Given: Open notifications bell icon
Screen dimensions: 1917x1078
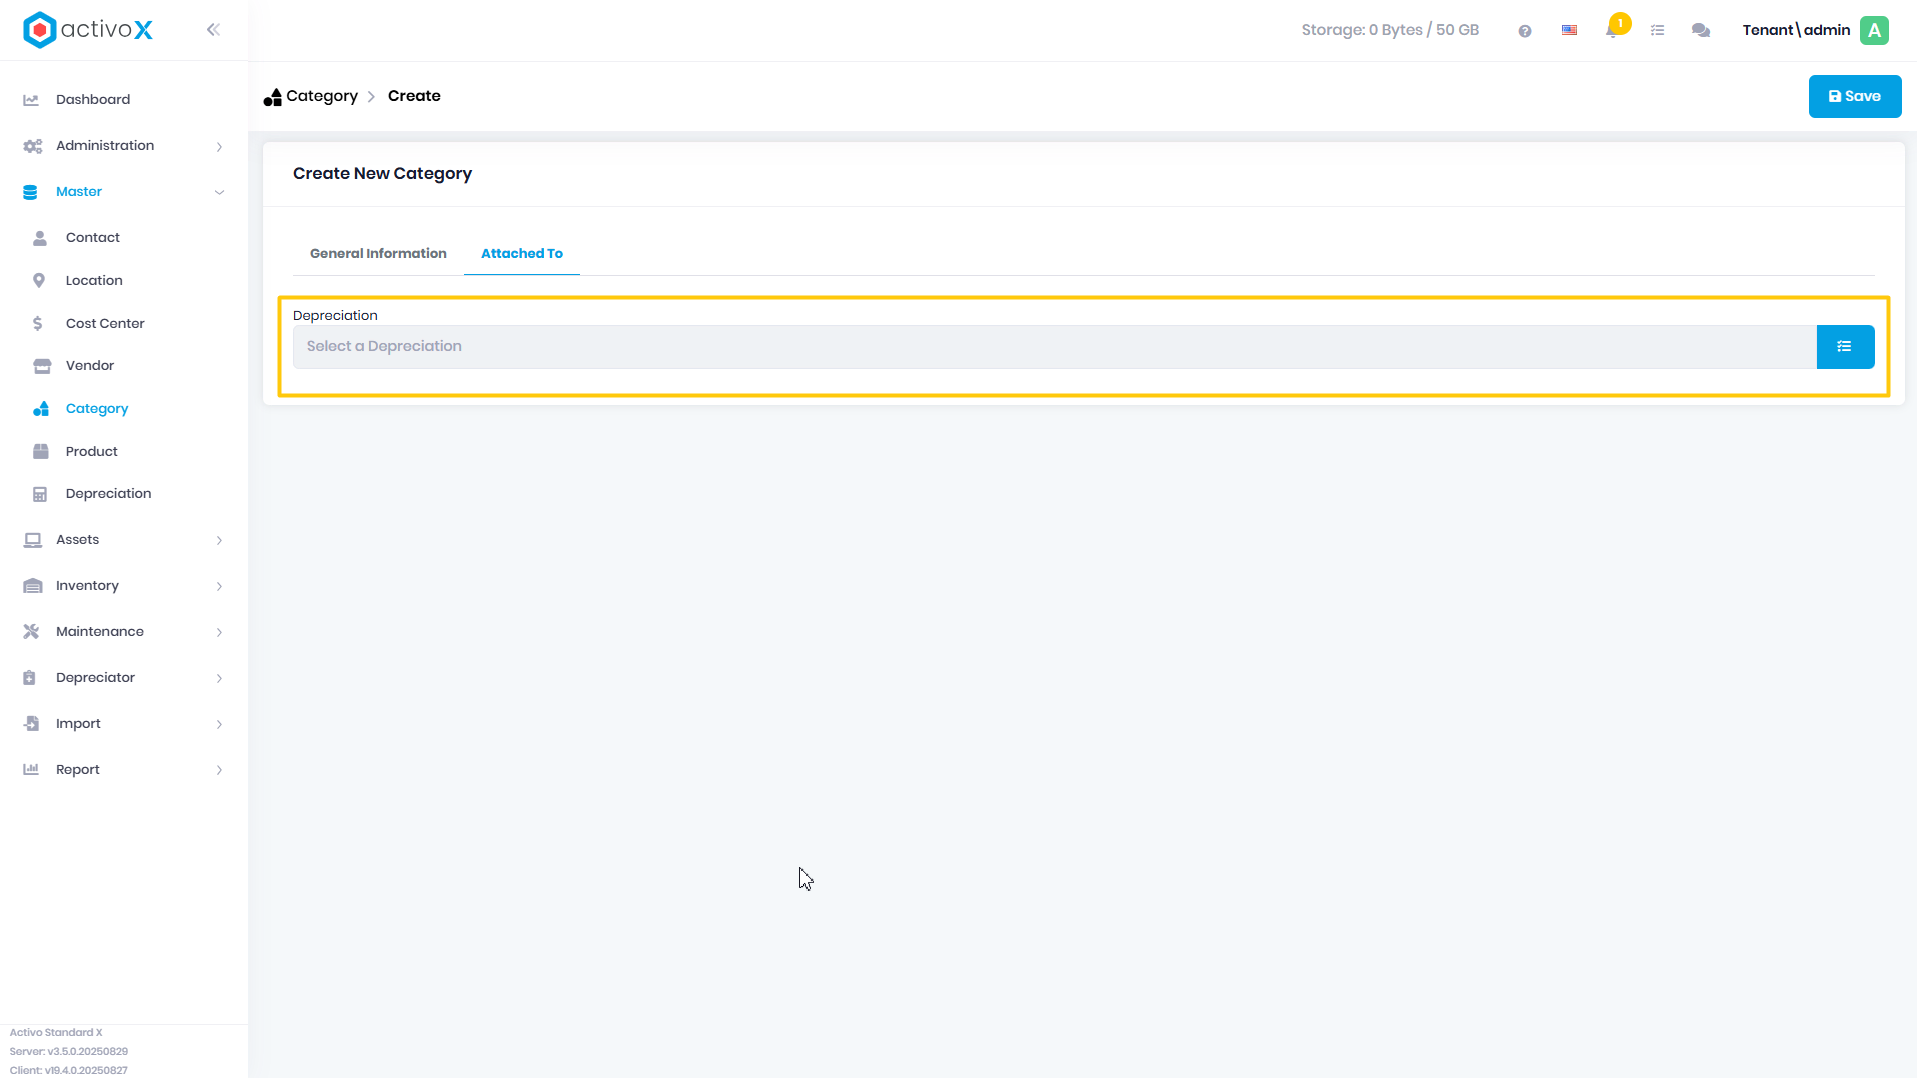Looking at the screenshot, I should click(1612, 30).
